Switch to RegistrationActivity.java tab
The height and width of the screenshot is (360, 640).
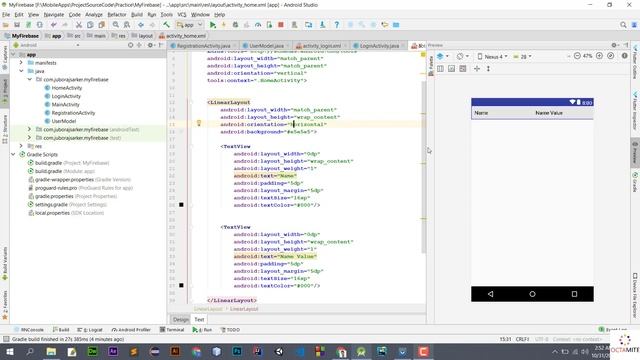pos(203,46)
